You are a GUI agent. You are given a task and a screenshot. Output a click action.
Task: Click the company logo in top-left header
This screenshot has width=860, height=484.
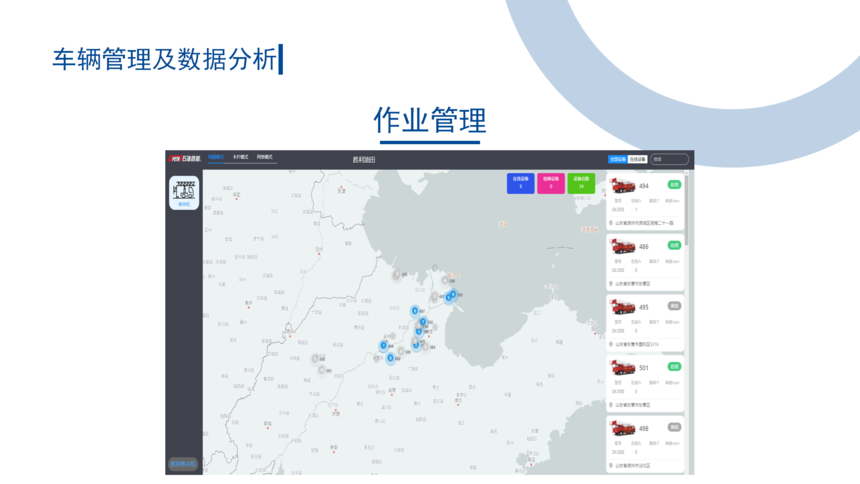(x=184, y=158)
